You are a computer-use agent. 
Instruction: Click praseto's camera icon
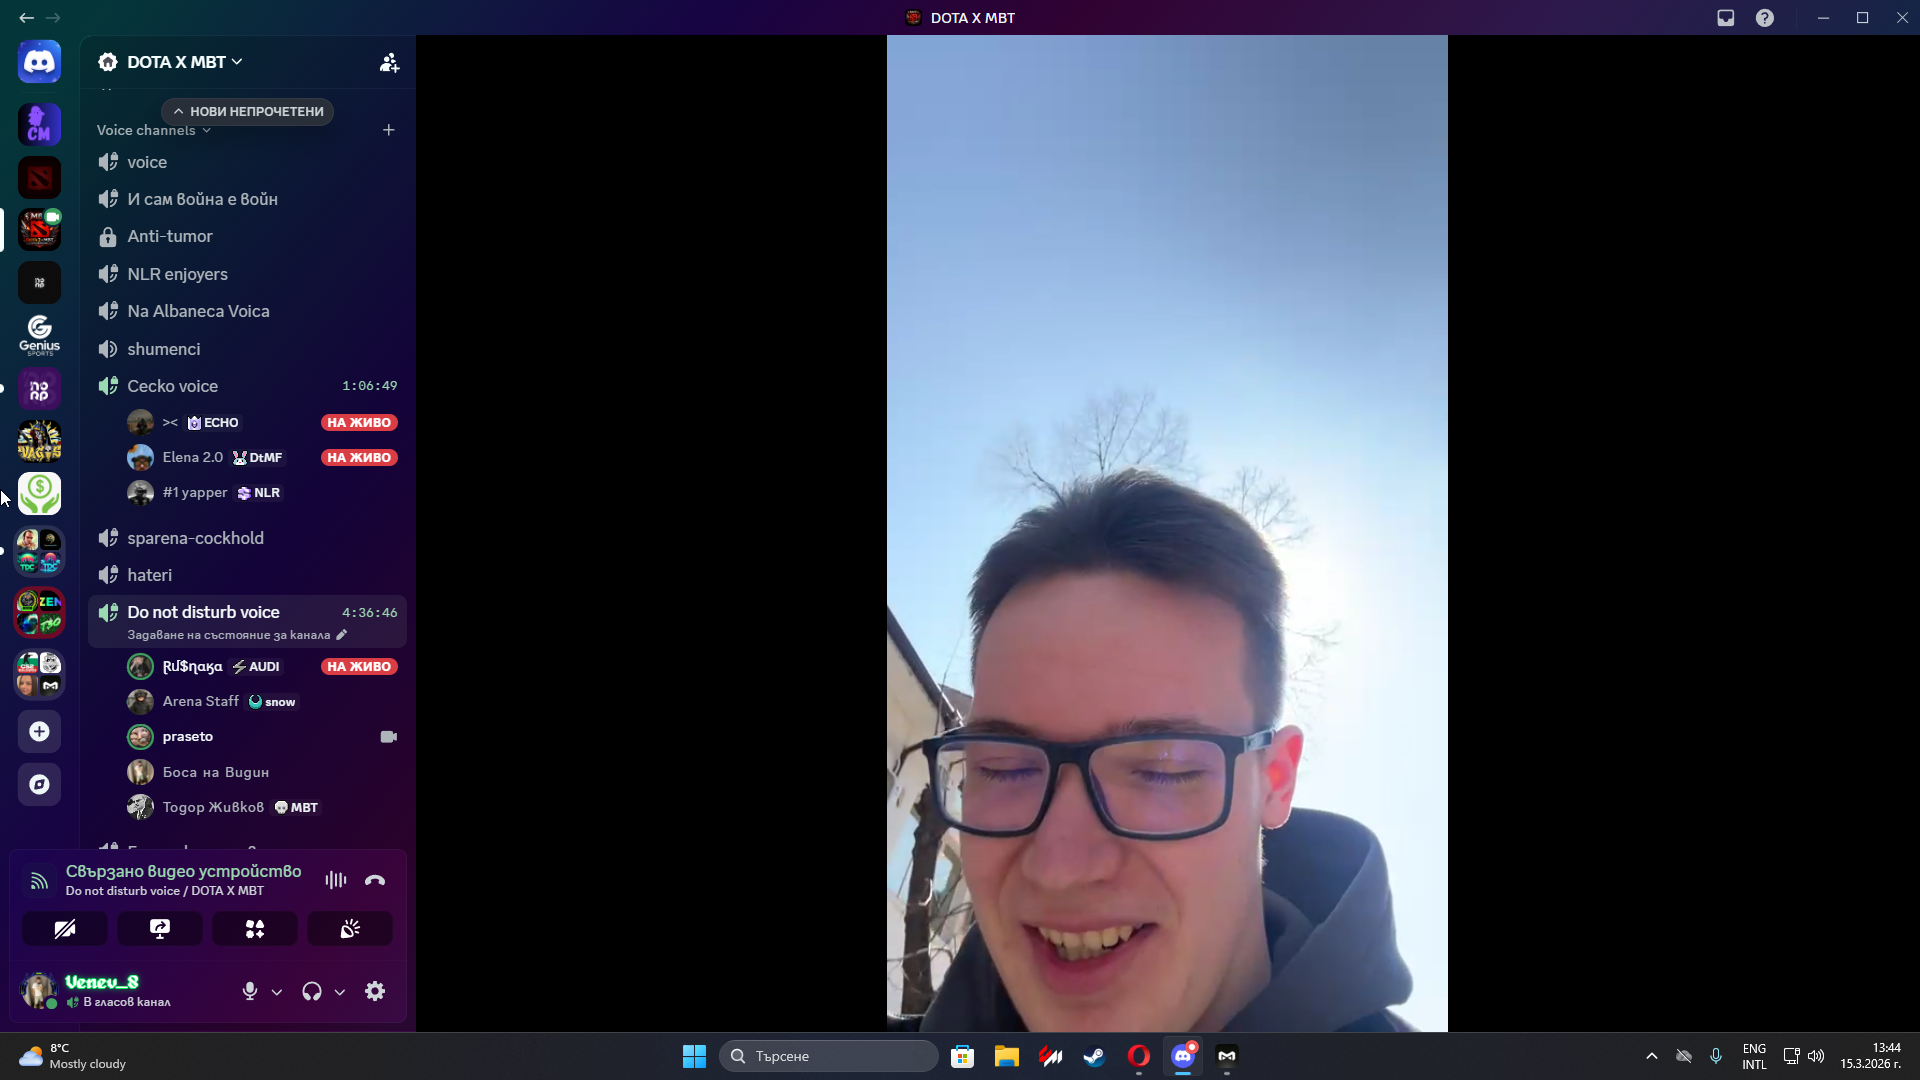(389, 737)
